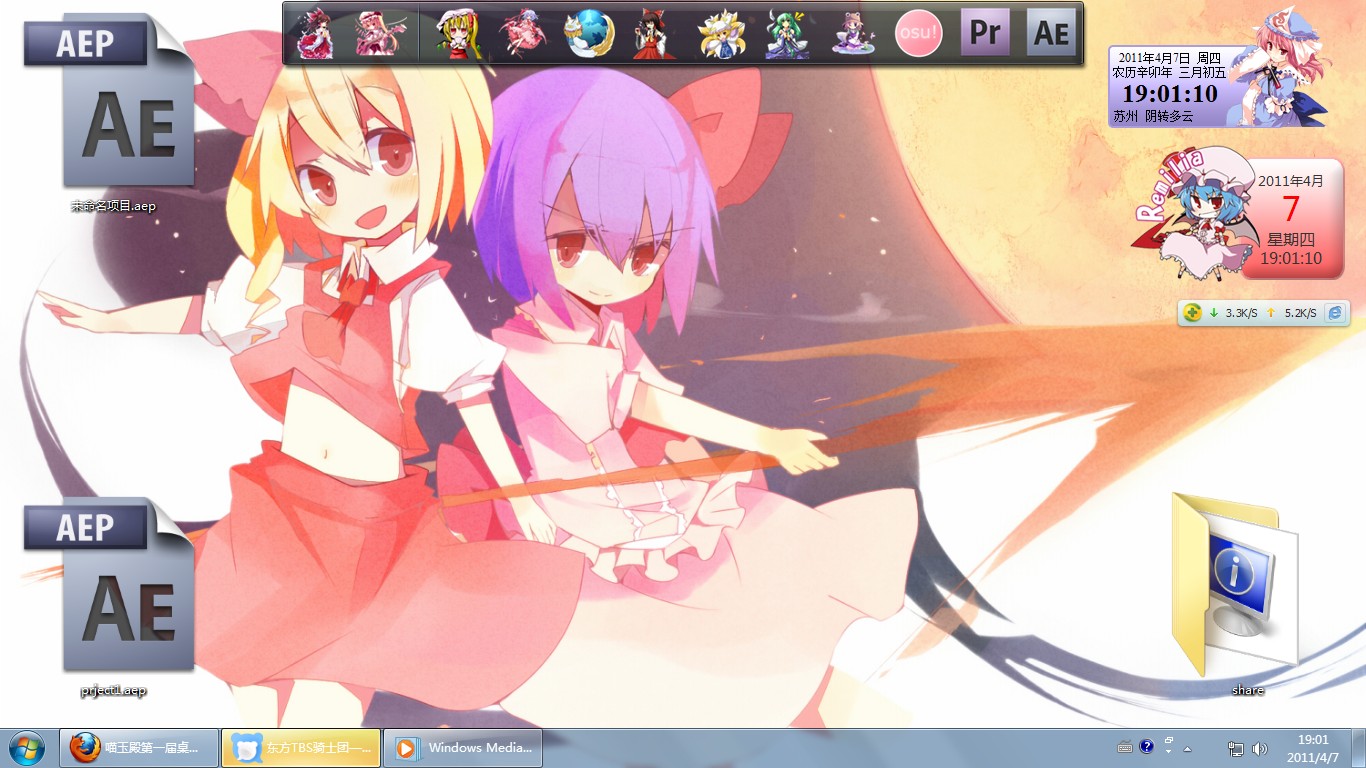The width and height of the screenshot is (1366, 768).
Task: Click the first dock icon on the left
Action: pos(315,34)
